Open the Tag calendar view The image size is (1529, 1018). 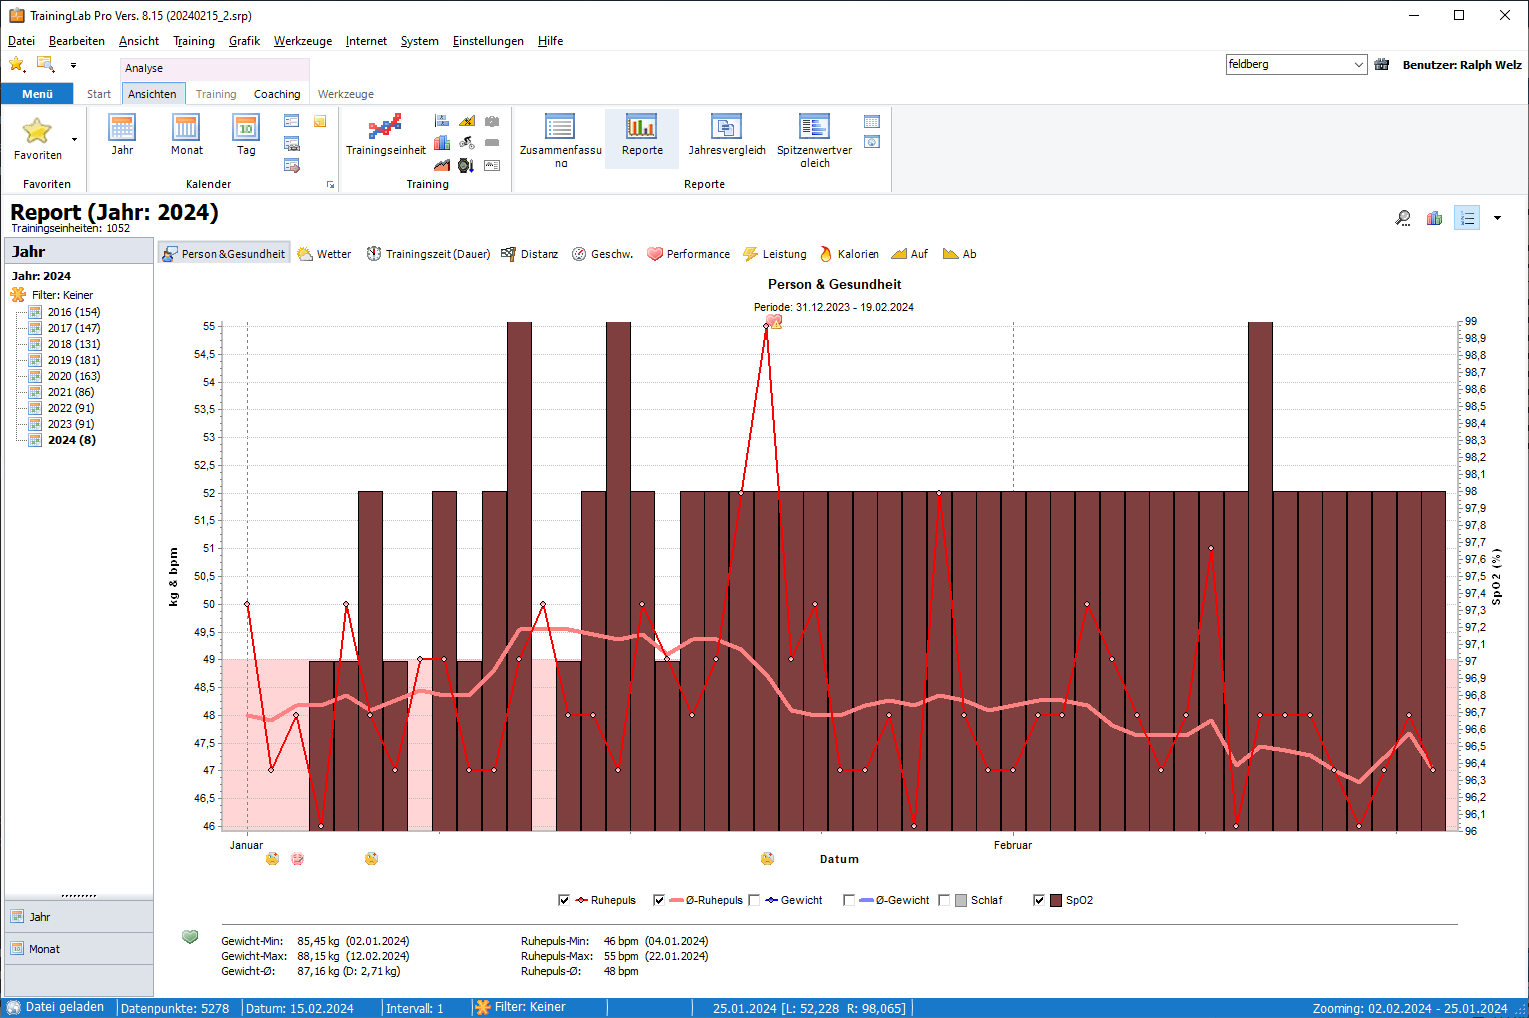(246, 136)
